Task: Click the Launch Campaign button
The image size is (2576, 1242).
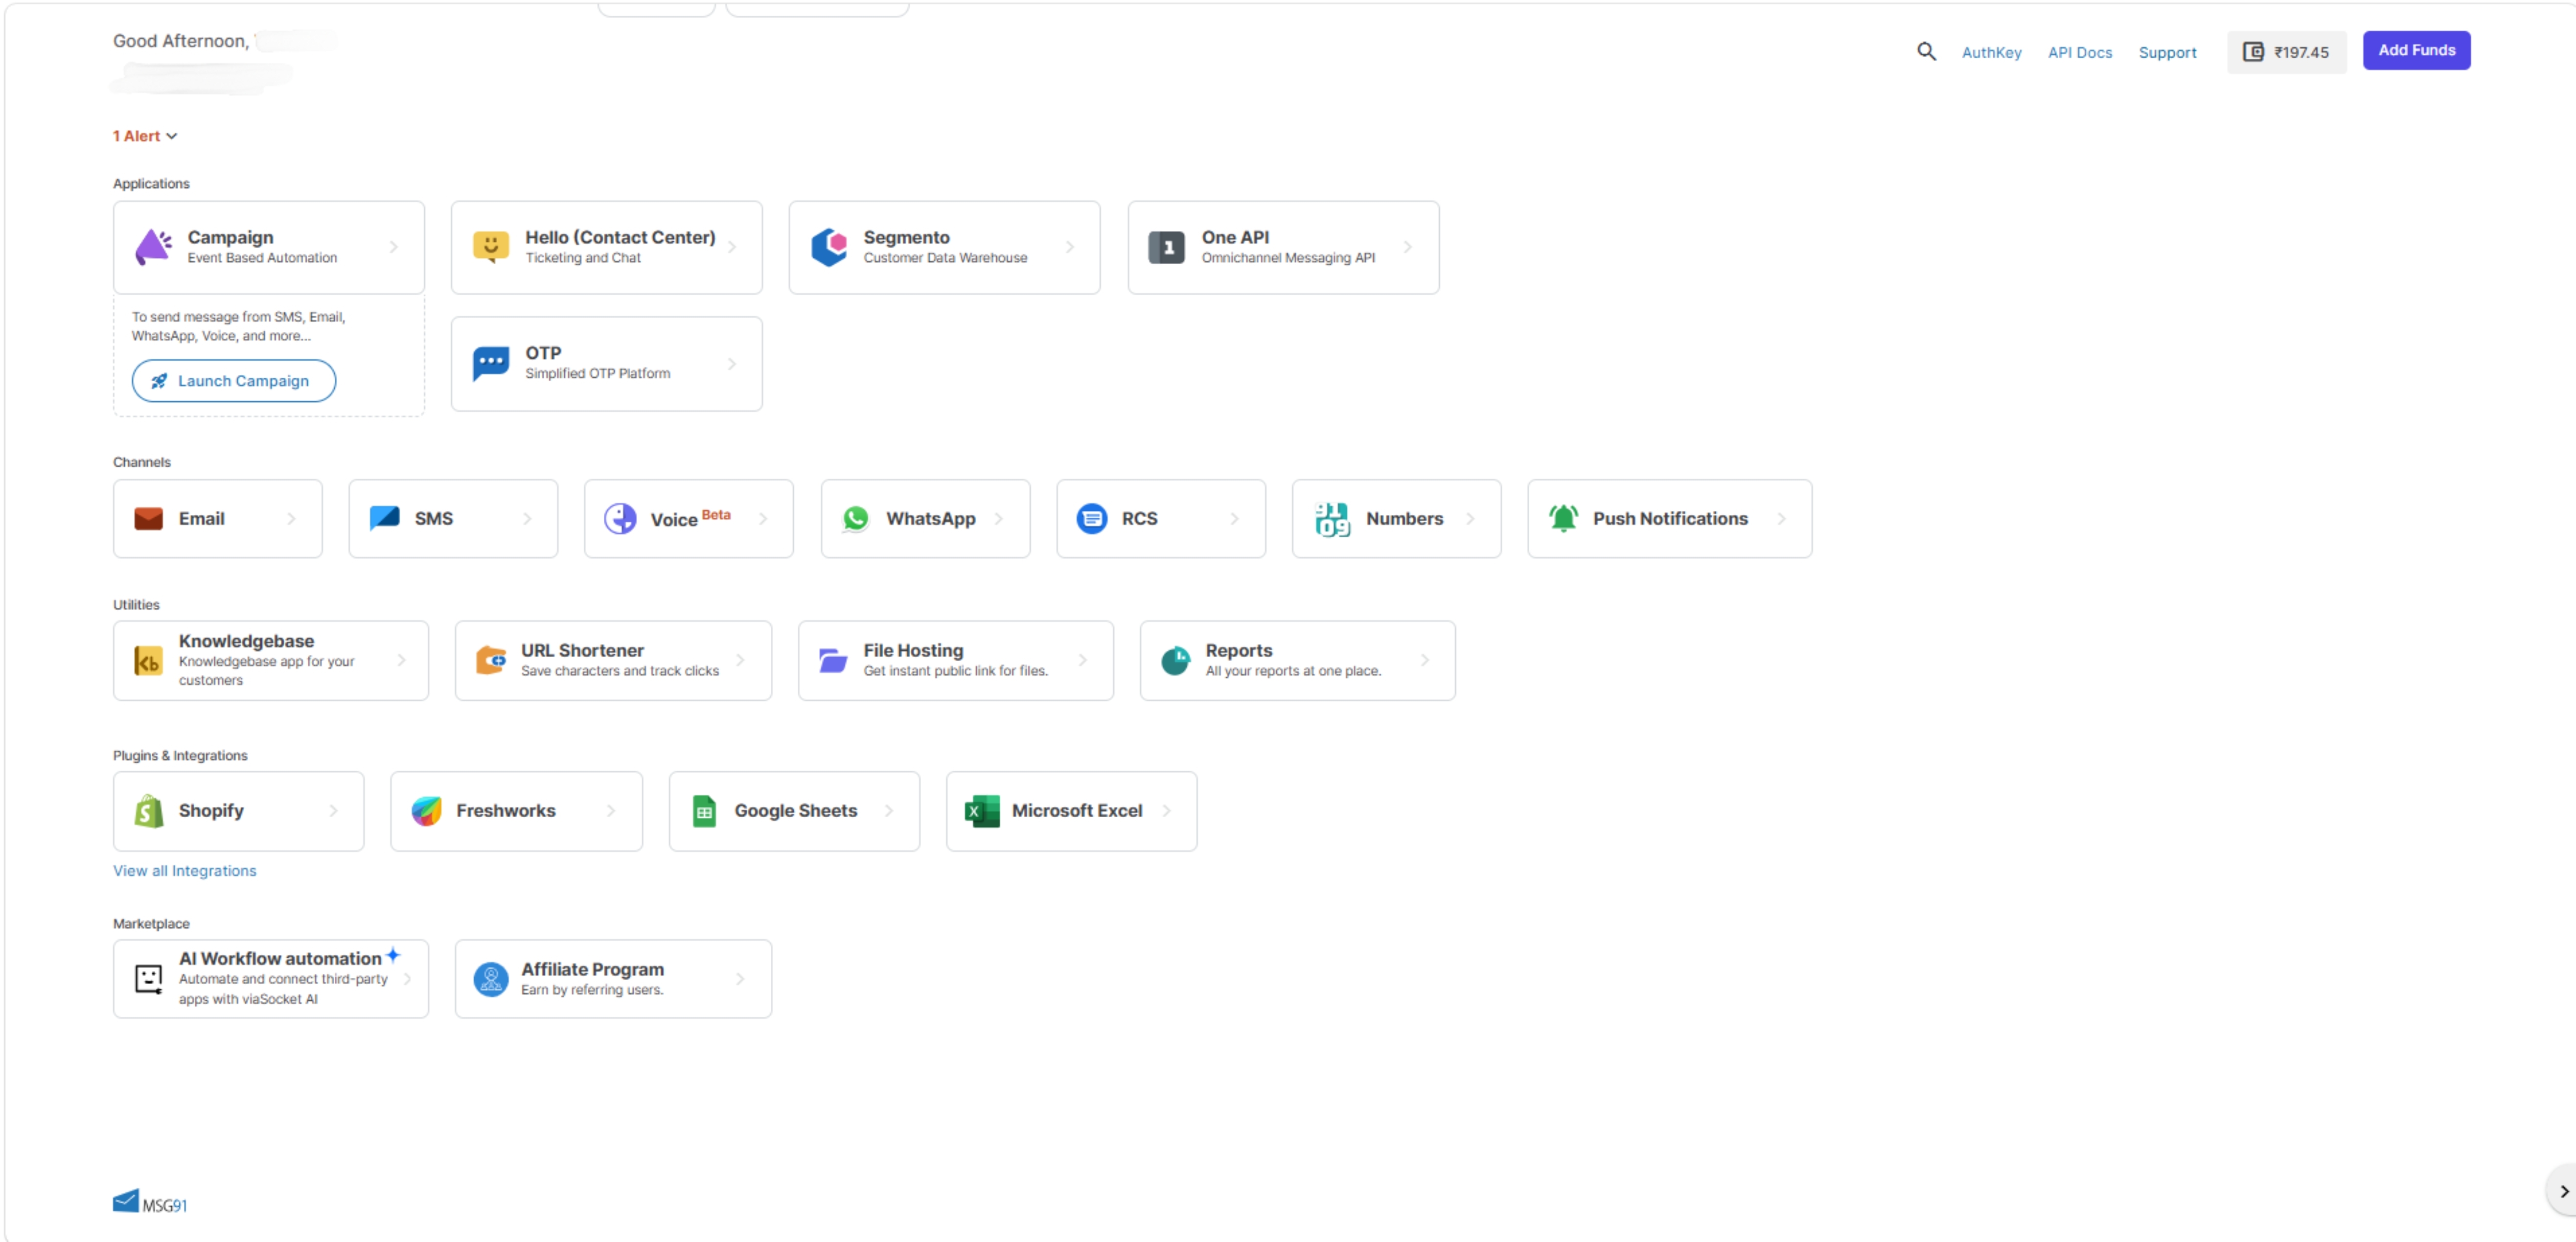Action: [x=234, y=381]
